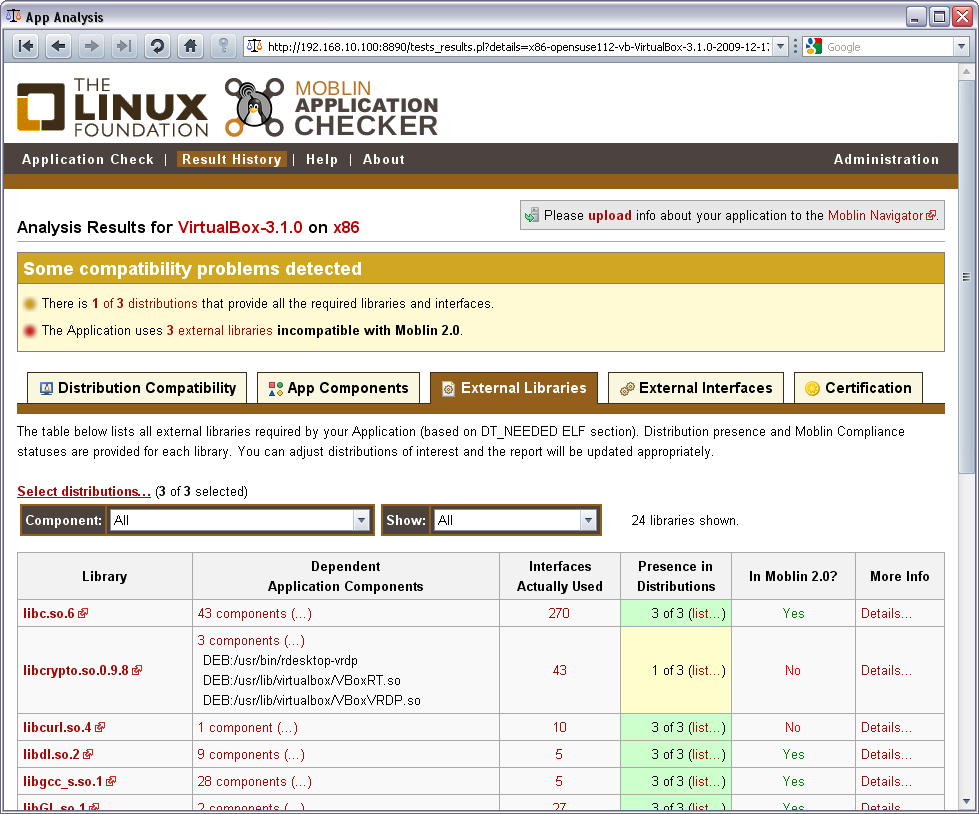Viewport: 979px width, 814px height.
Task: Click the Linux Foundation logo
Action: coord(112,107)
